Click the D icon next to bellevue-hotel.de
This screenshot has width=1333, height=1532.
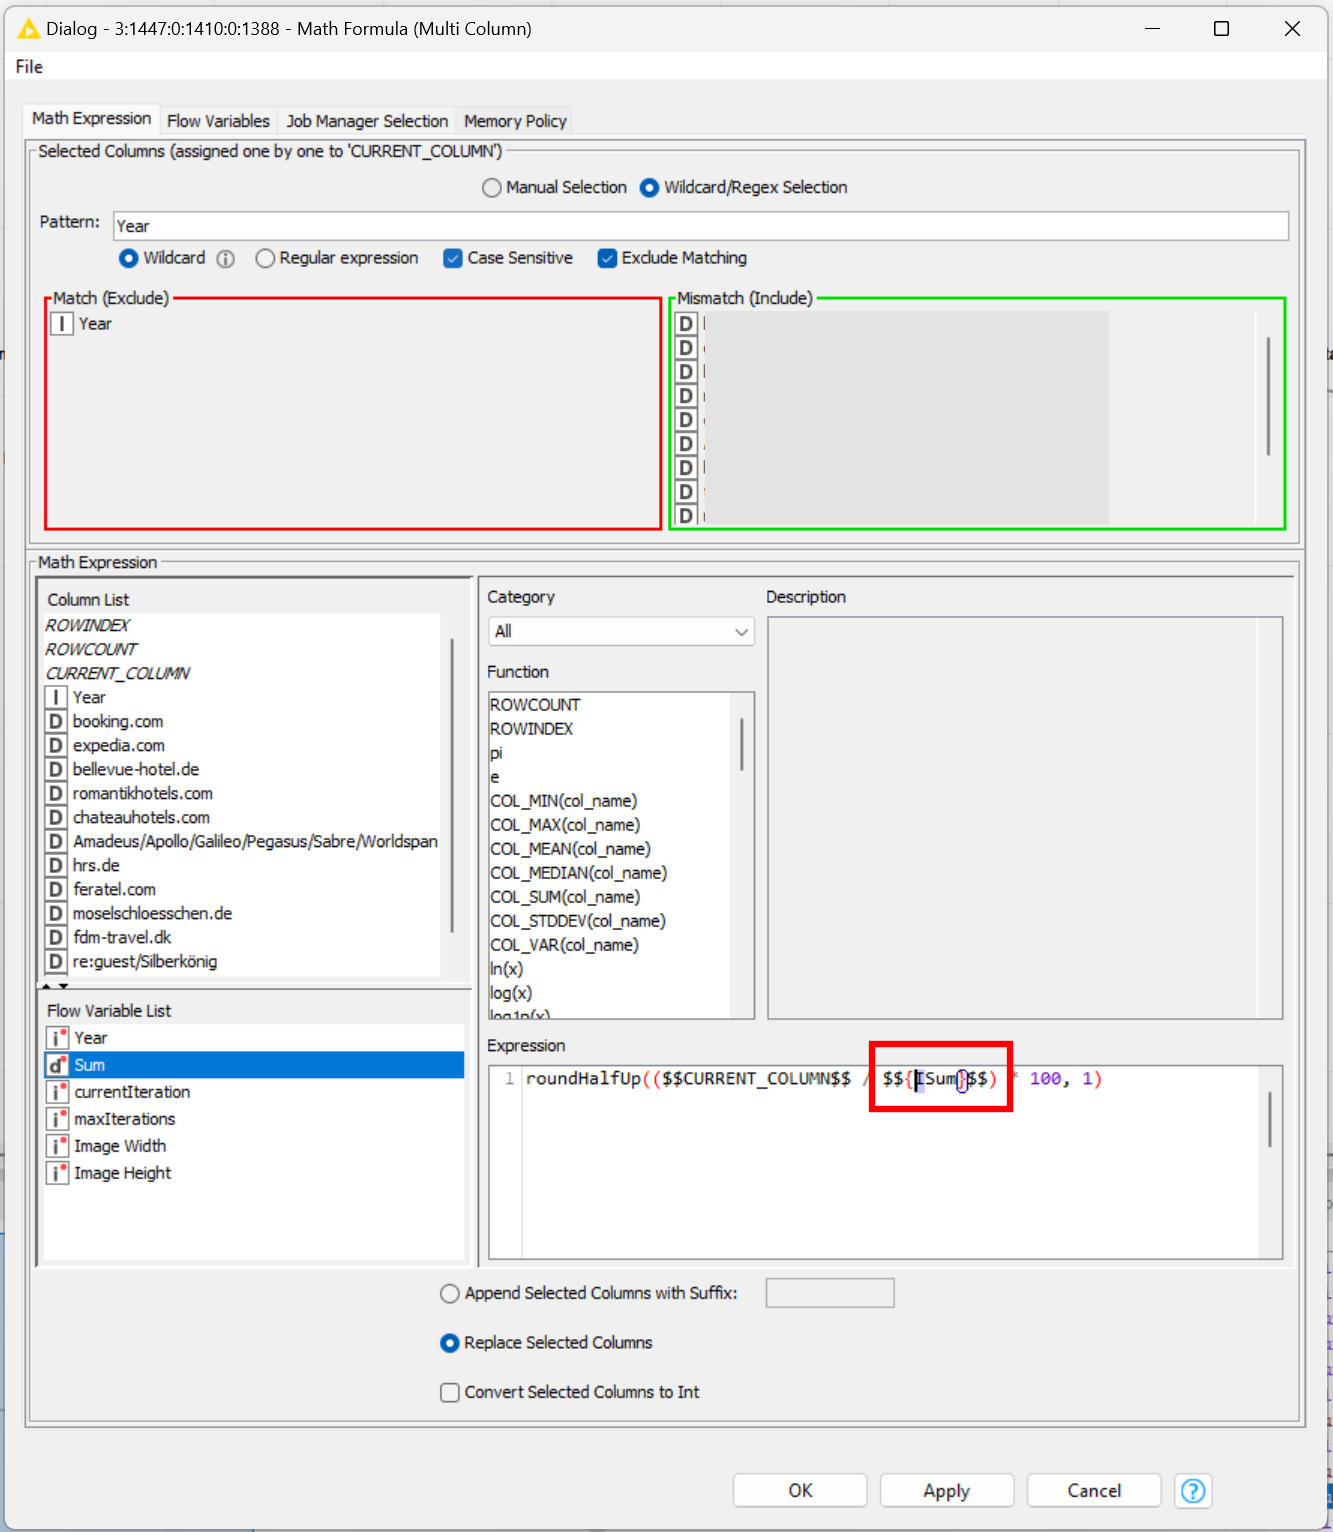coord(56,769)
